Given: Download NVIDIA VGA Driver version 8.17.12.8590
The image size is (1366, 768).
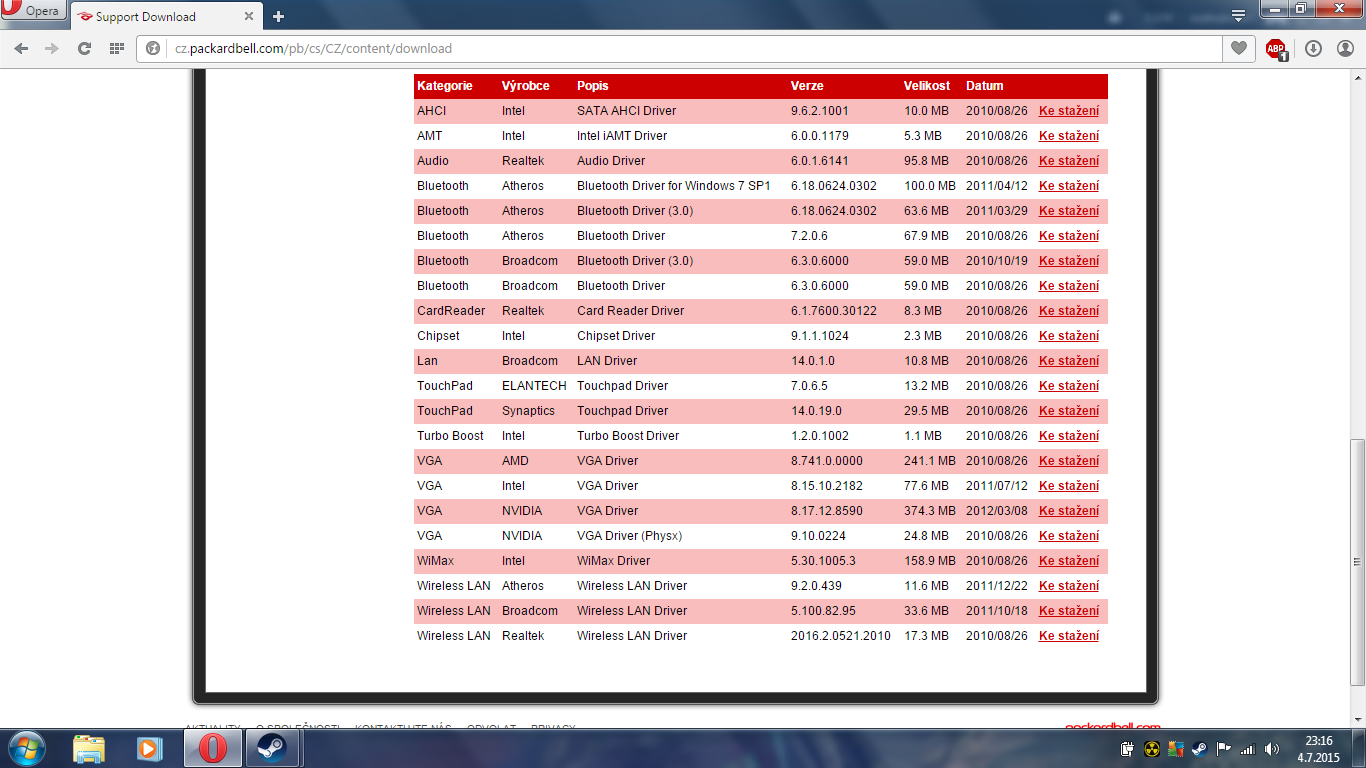Looking at the screenshot, I should (x=1069, y=511).
